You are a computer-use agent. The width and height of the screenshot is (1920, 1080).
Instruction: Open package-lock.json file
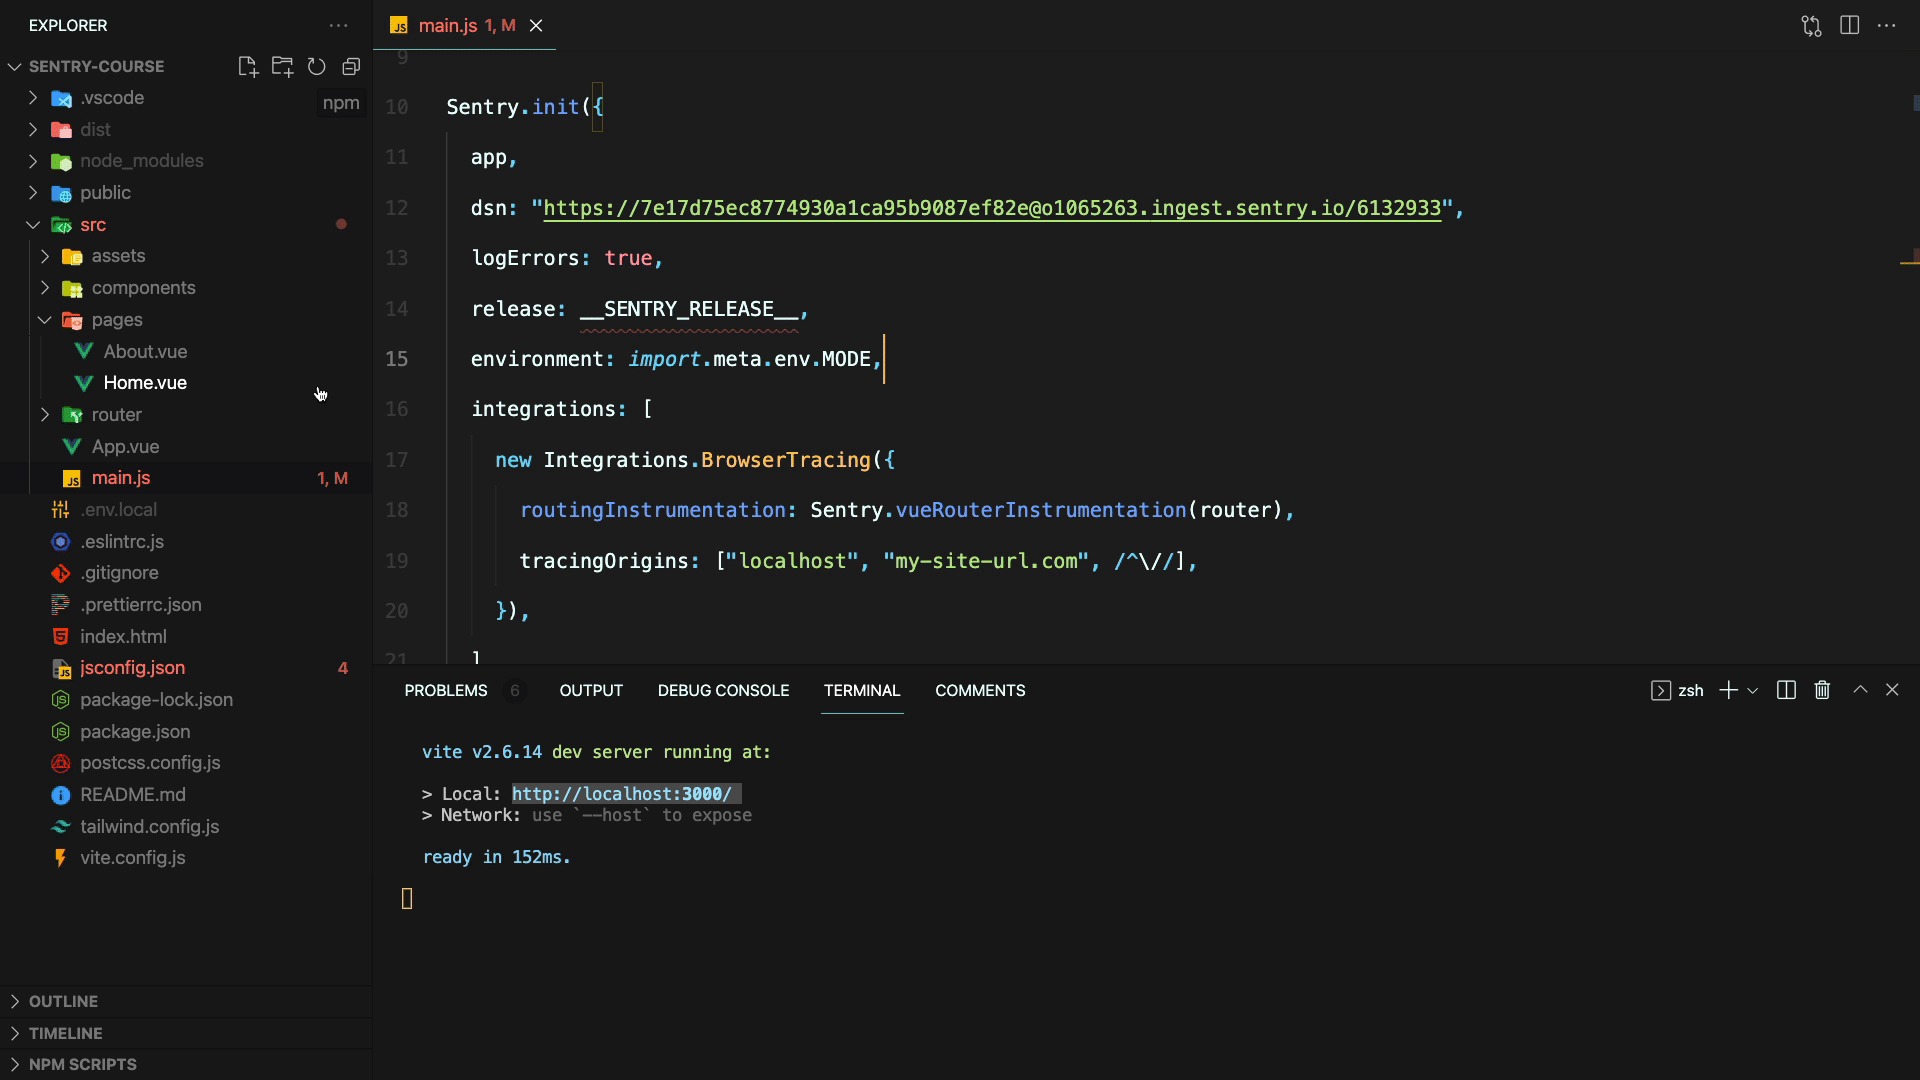(186, 700)
